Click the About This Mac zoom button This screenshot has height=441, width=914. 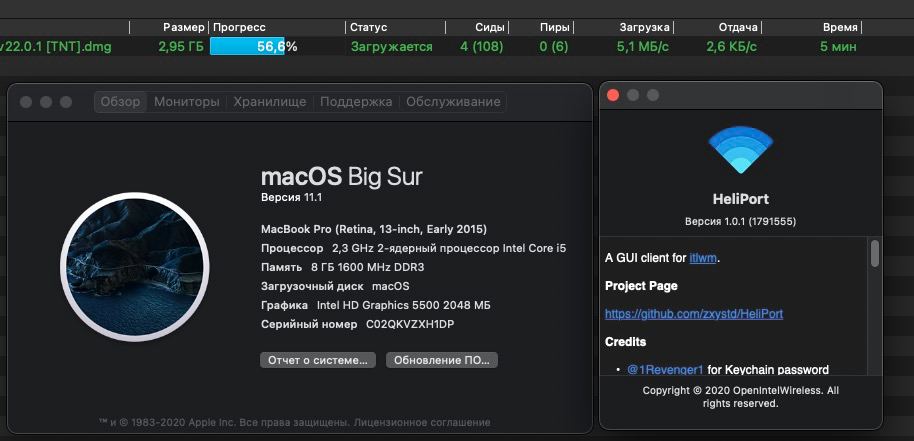[66, 102]
